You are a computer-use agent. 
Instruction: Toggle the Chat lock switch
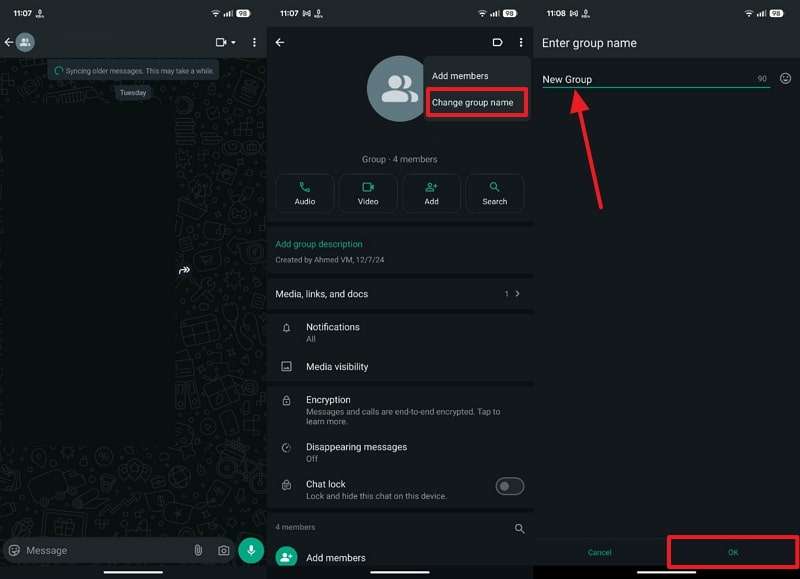pyautogui.click(x=510, y=486)
